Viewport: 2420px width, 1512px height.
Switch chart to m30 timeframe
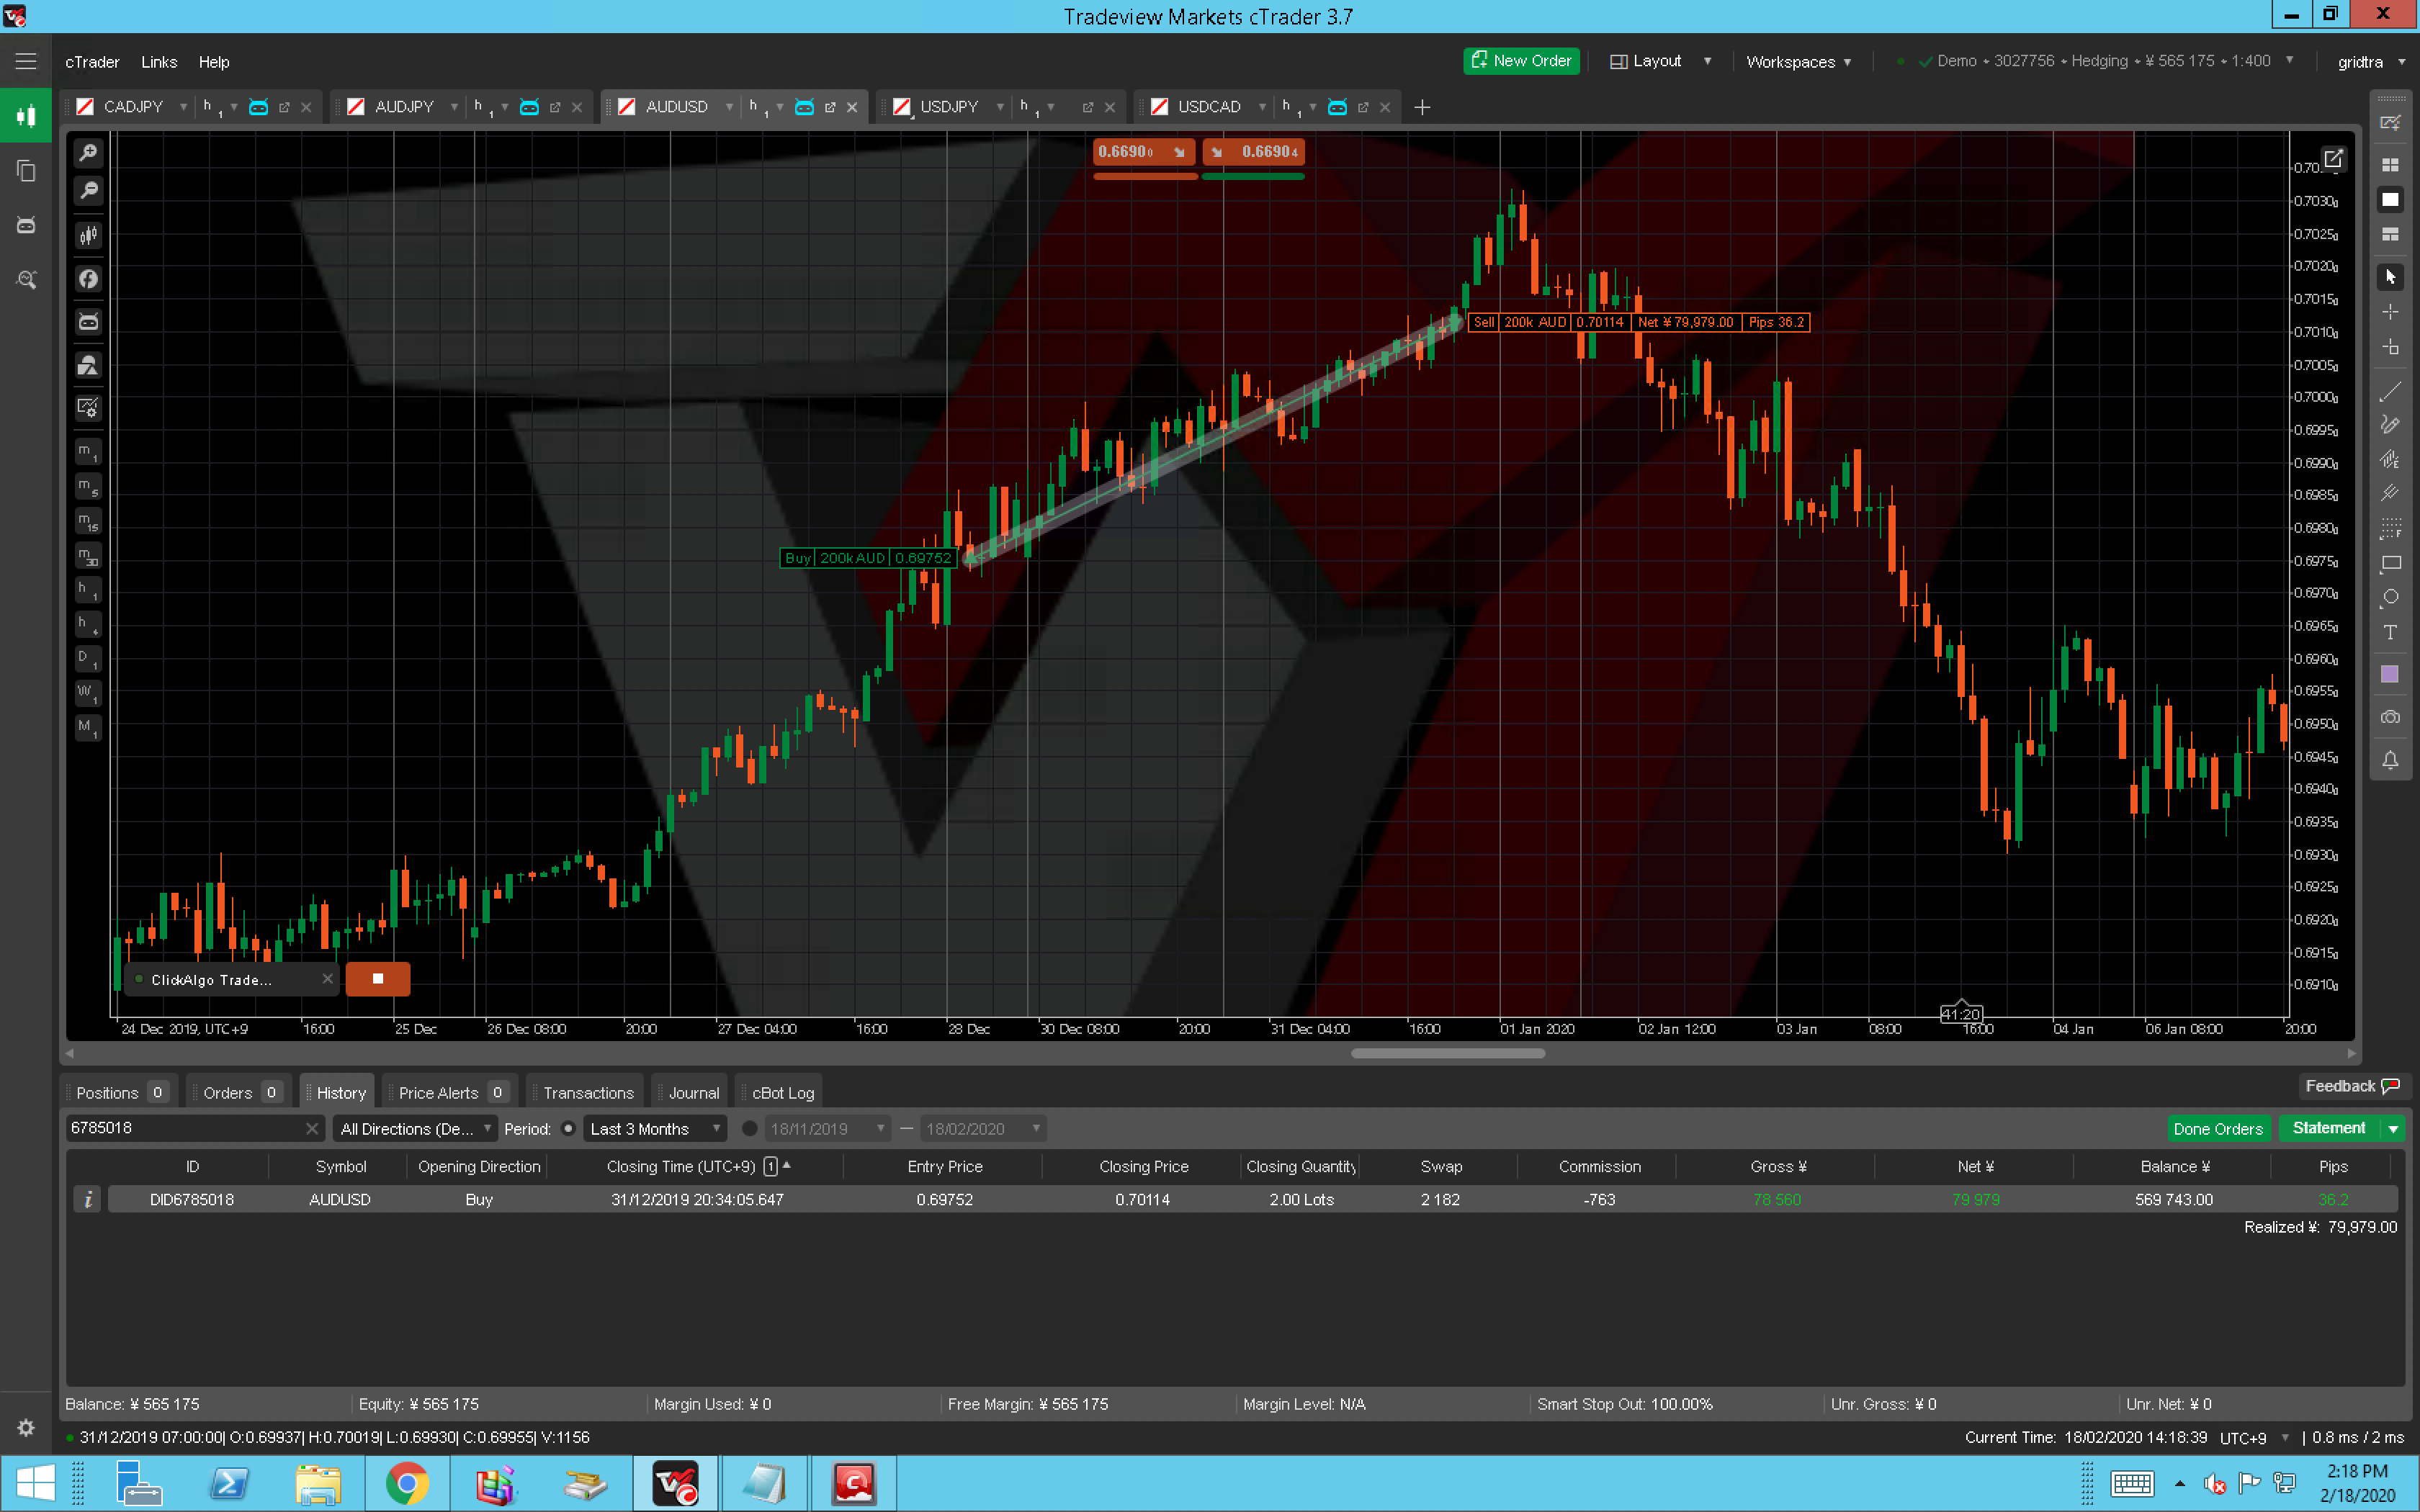pyautogui.click(x=88, y=555)
